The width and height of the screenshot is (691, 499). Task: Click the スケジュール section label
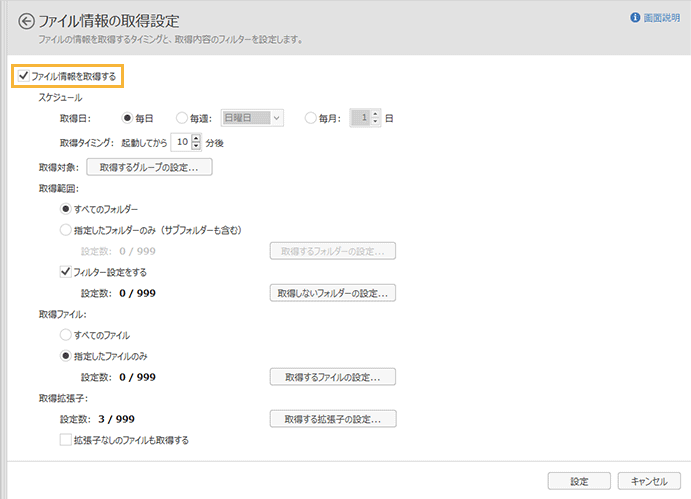click(60, 97)
